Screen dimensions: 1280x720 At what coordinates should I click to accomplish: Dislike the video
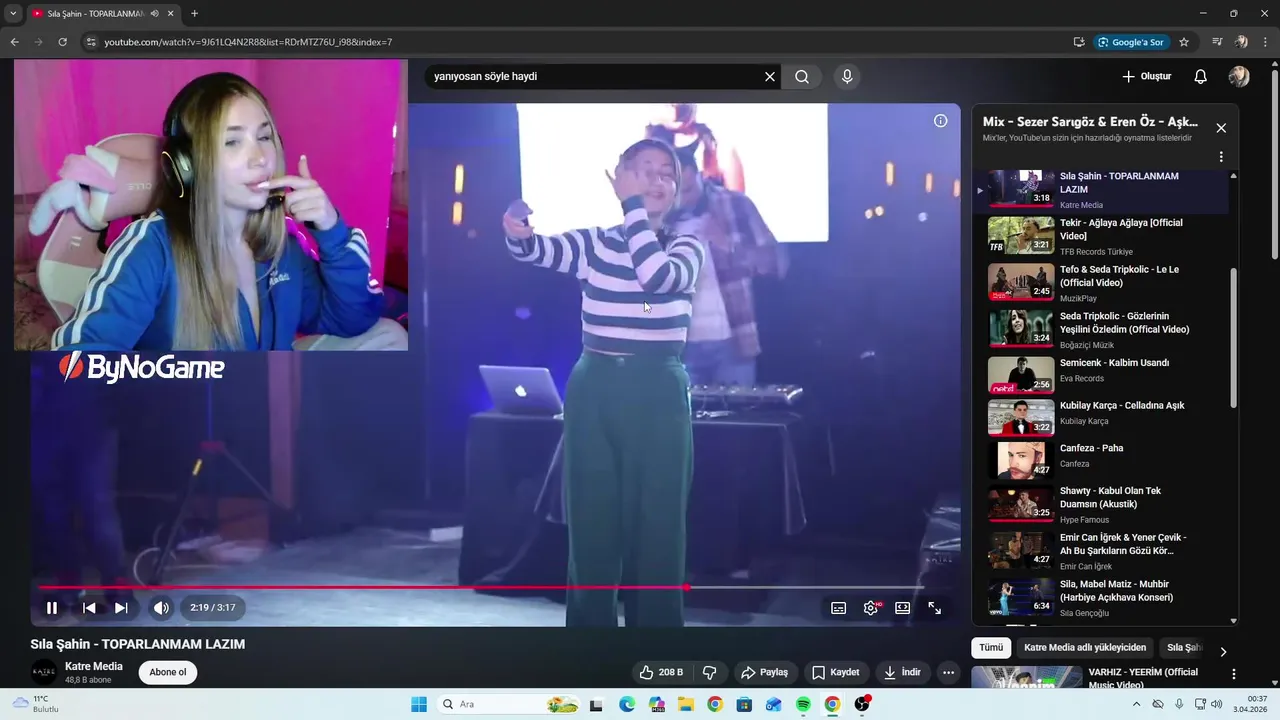coord(710,672)
